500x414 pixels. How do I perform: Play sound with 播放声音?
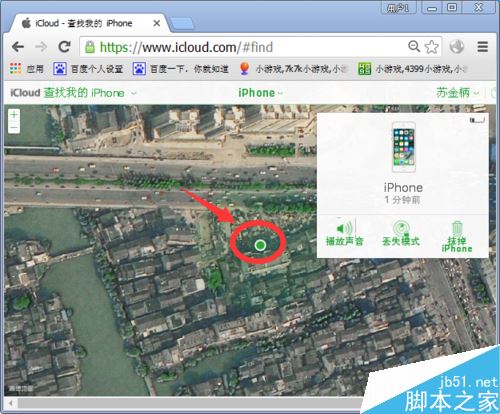point(345,233)
